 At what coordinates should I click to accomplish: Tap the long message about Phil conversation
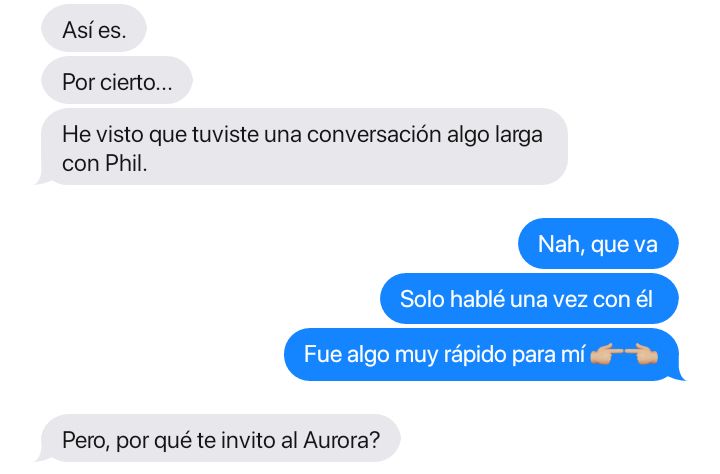pos(302,147)
